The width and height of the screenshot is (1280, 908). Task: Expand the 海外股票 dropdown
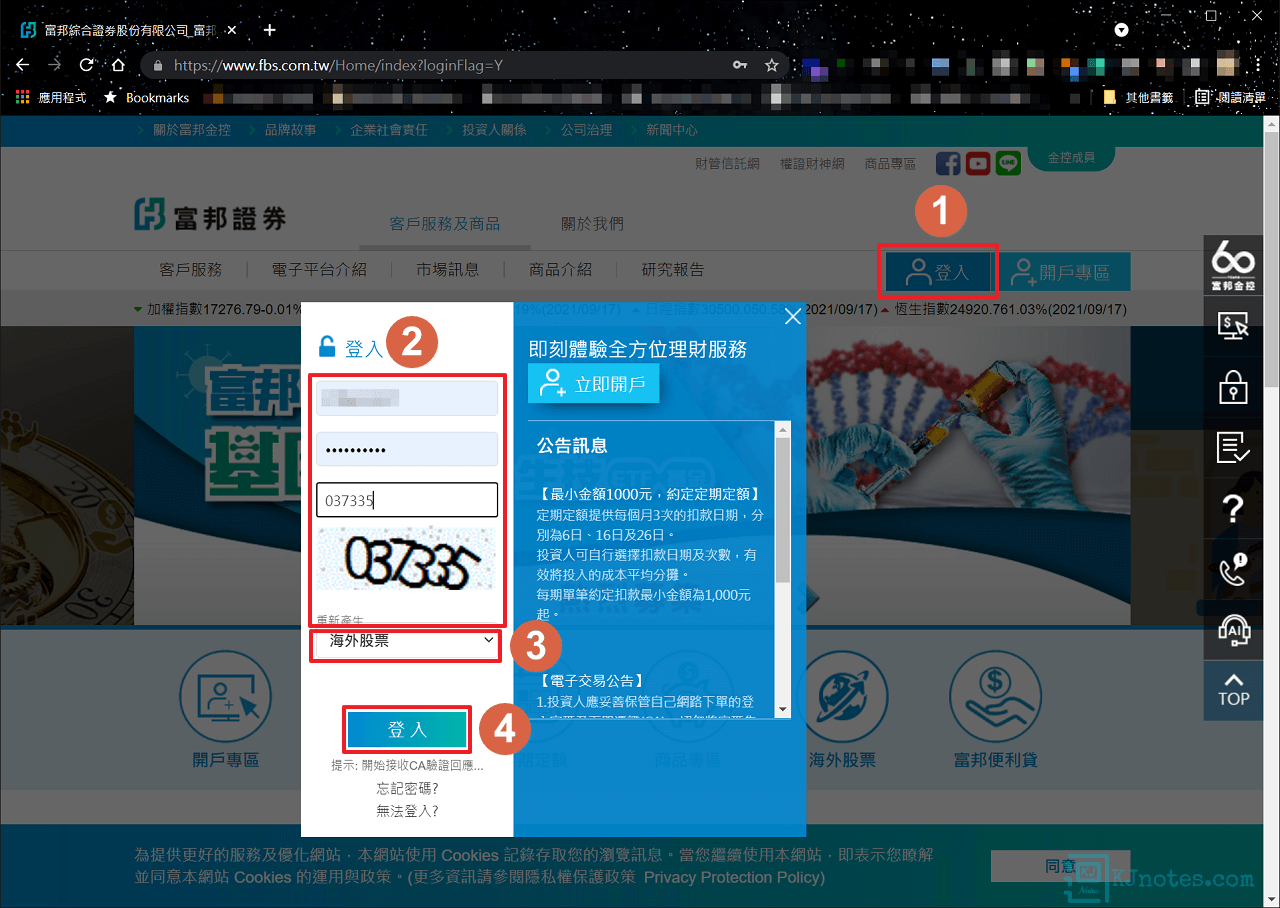coord(406,641)
